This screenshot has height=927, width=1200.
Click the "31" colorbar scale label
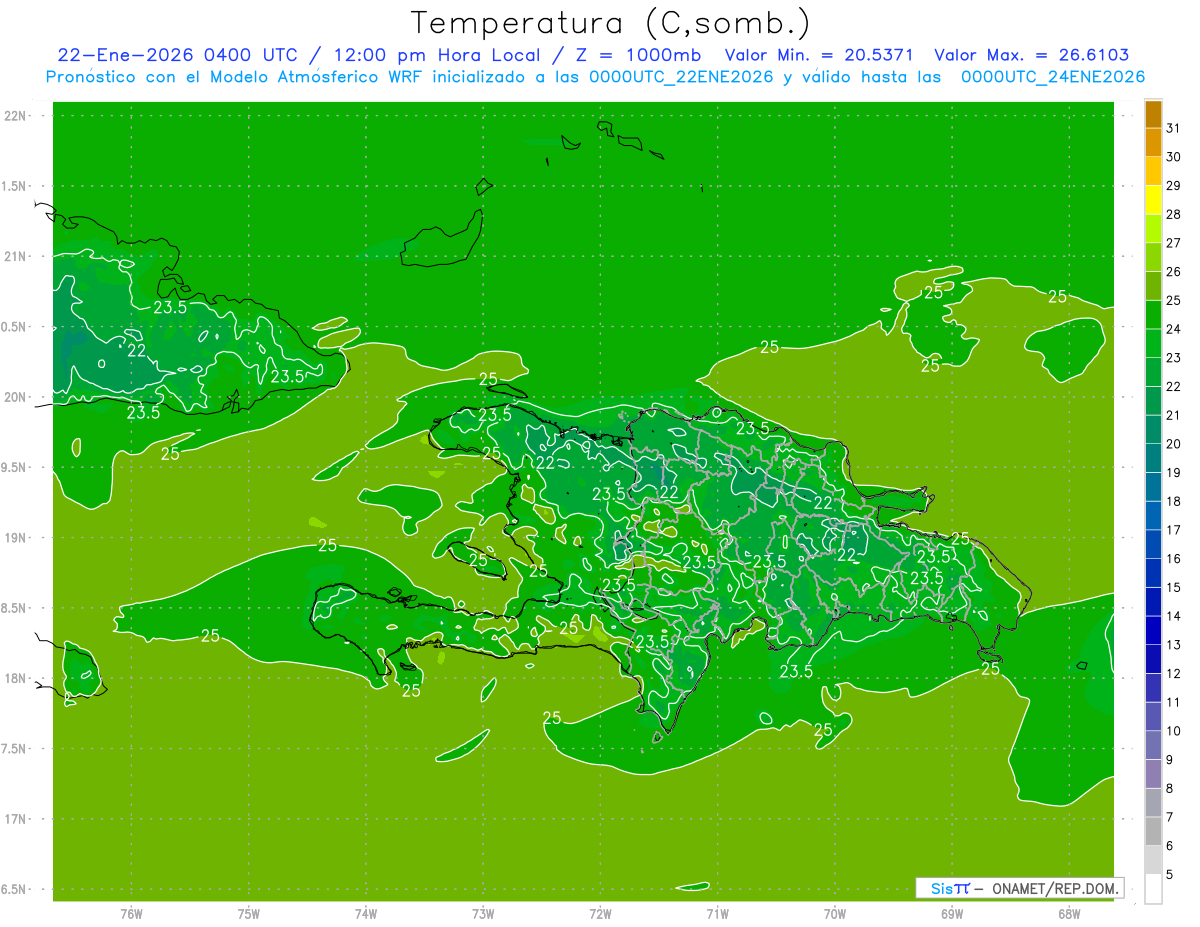pyautogui.click(x=1173, y=128)
